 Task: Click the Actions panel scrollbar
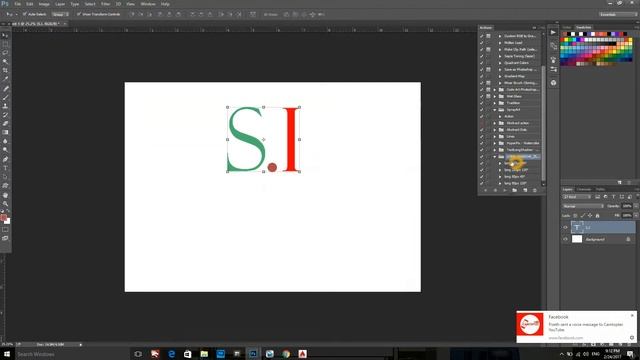click(543, 122)
